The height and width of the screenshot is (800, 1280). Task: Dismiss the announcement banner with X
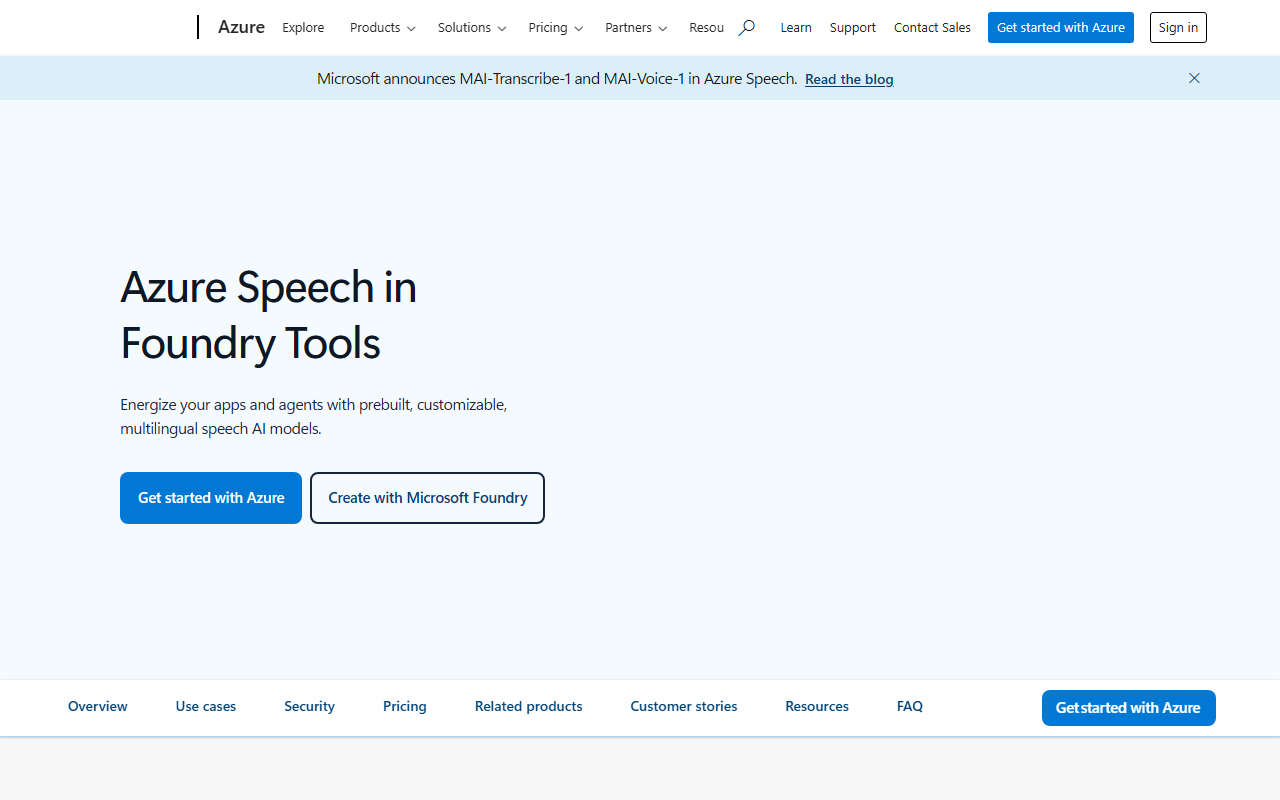[x=1194, y=78]
